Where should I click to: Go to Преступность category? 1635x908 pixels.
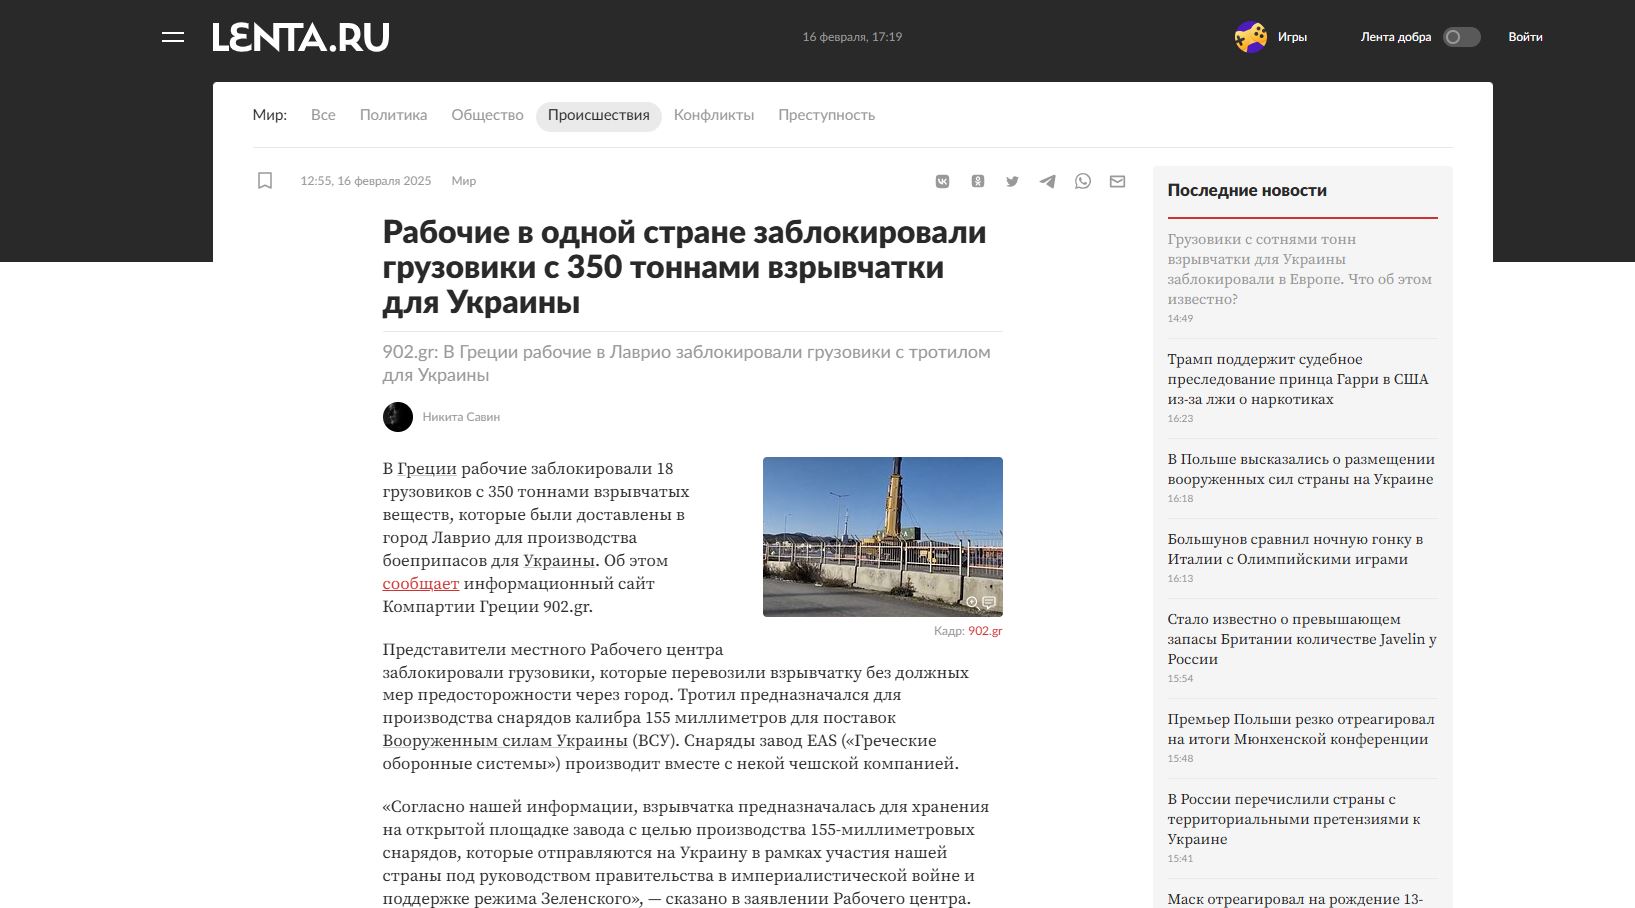point(826,115)
